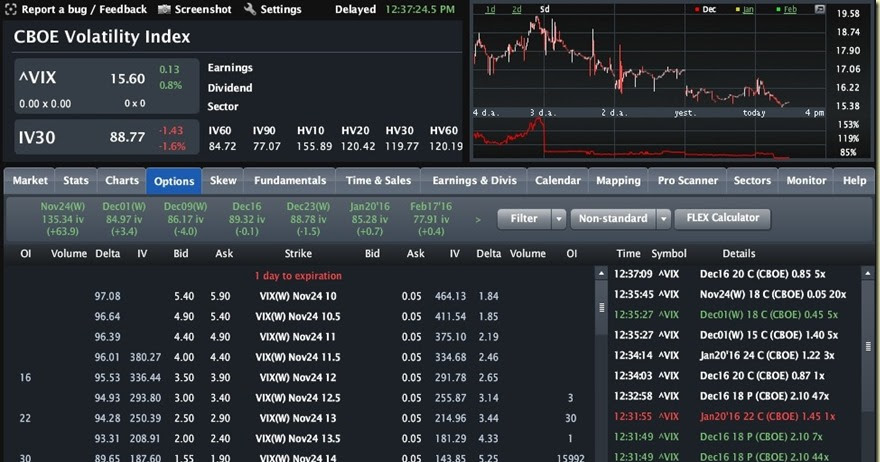
Task: Click the Non-standard button
Action: coord(613,218)
